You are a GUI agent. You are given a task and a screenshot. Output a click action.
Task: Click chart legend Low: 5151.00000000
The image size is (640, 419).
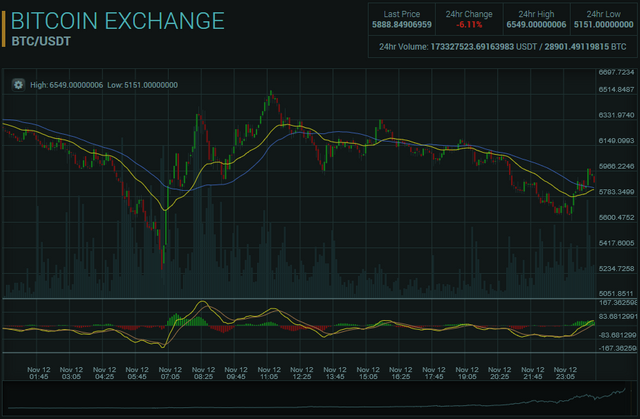(142, 85)
